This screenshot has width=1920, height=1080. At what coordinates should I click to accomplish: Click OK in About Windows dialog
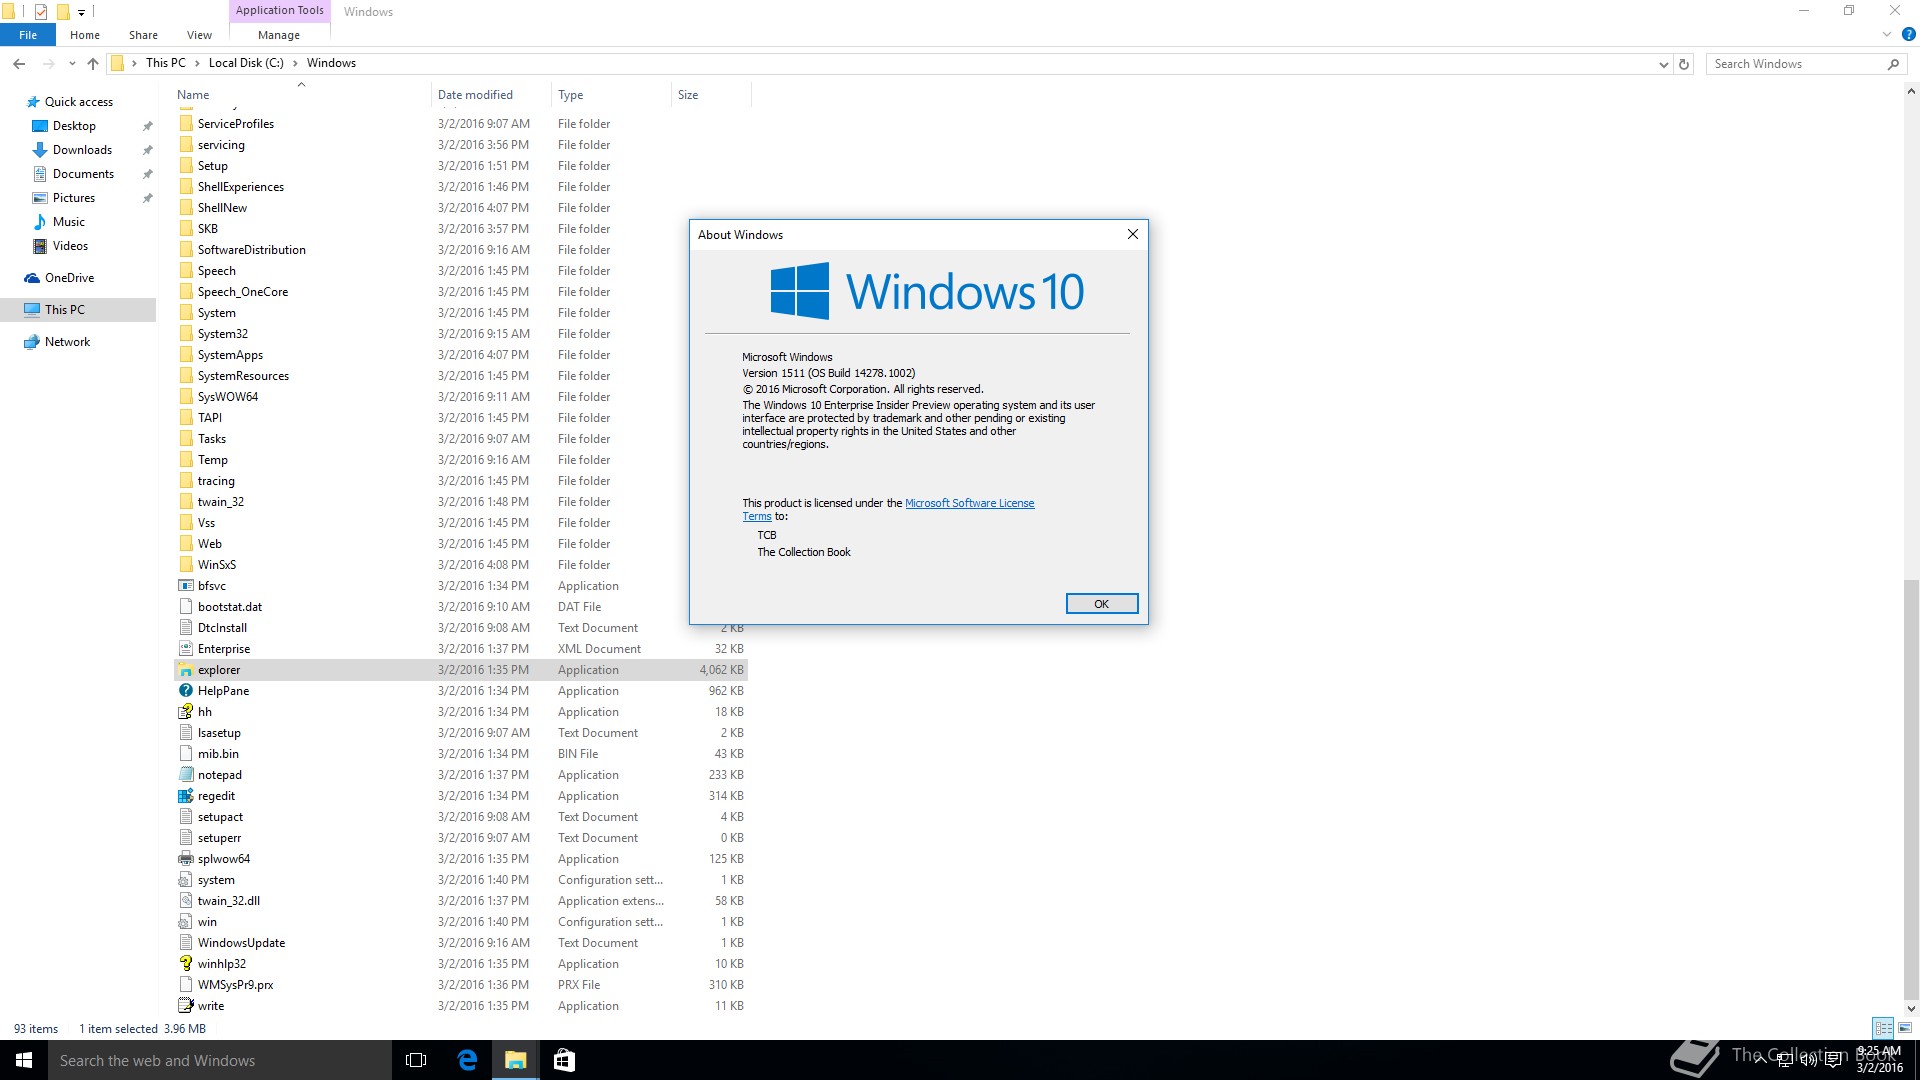point(1101,604)
